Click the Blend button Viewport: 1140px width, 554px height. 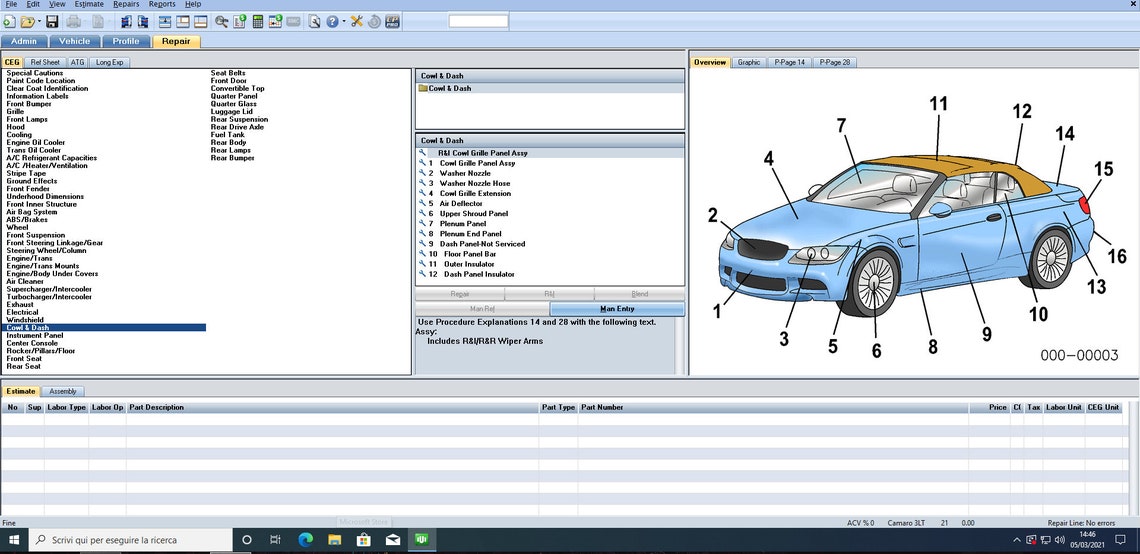(x=640, y=294)
